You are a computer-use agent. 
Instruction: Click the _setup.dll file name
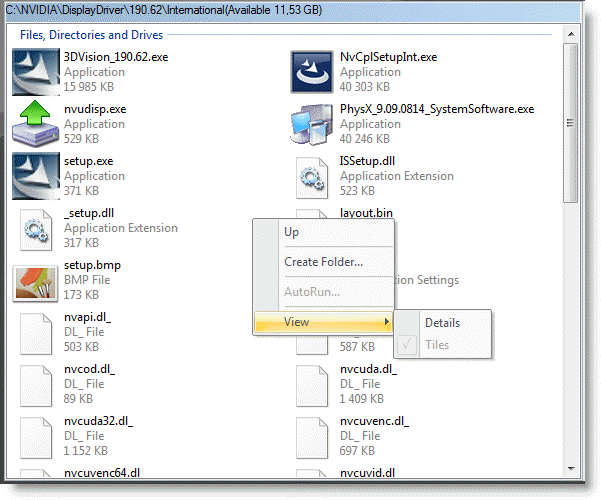(89, 213)
